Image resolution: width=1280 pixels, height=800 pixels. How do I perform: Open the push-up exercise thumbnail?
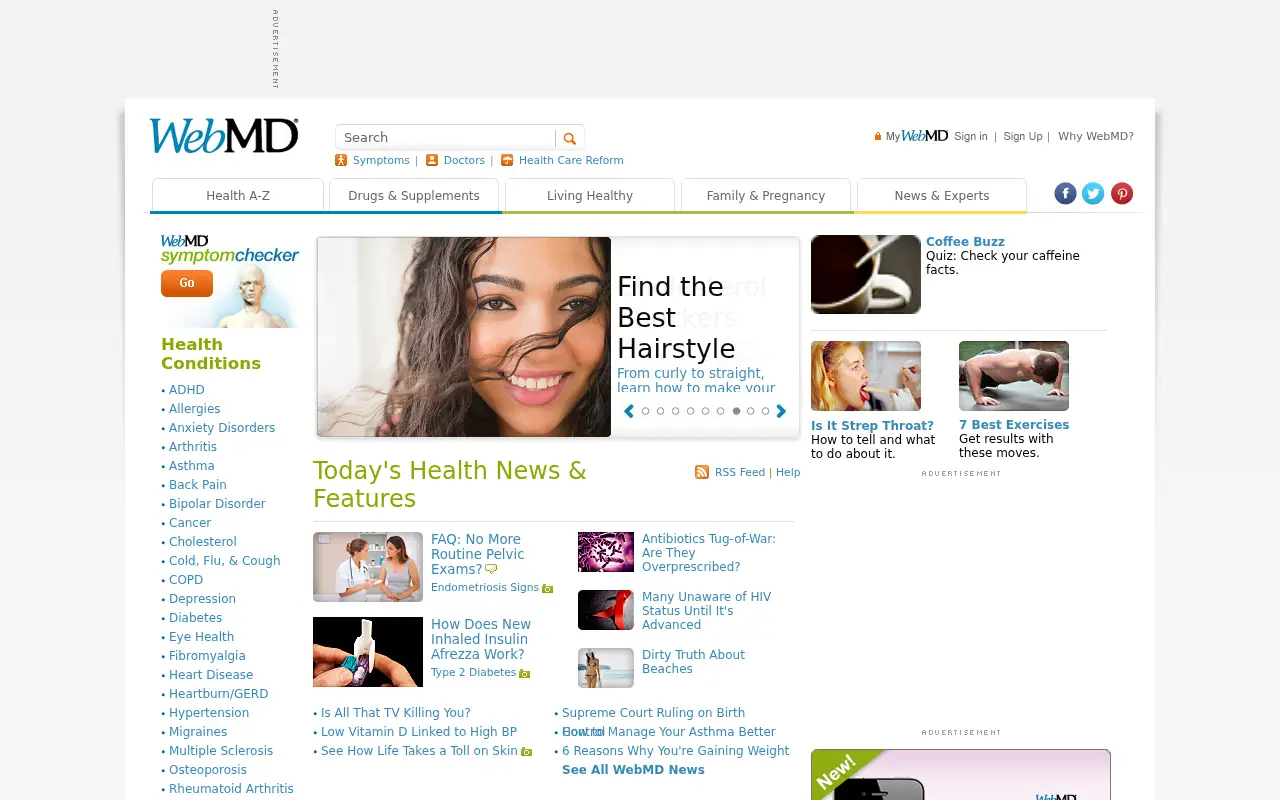(1014, 376)
